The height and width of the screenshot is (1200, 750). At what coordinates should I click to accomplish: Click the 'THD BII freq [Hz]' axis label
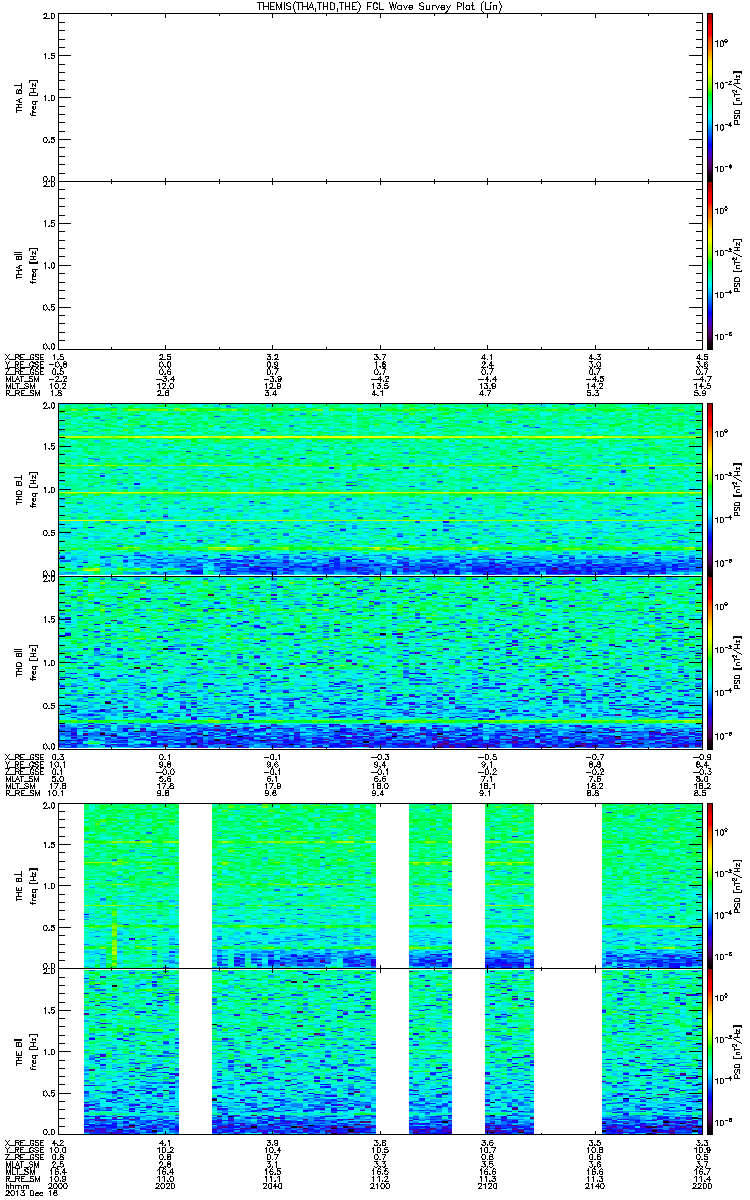(27, 661)
